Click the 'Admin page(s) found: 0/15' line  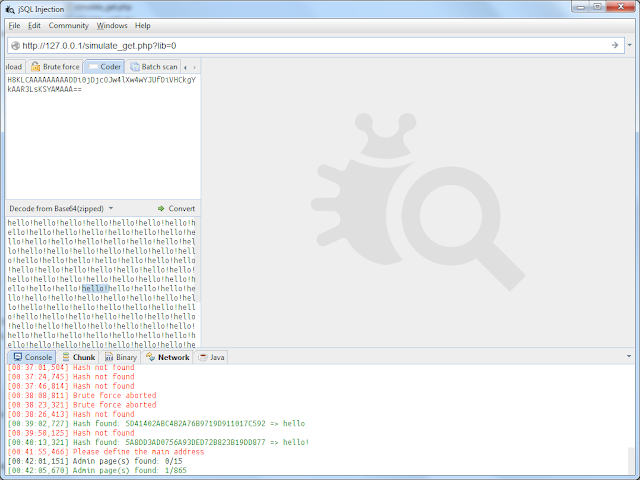pyautogui.click(x=95, y=461)
